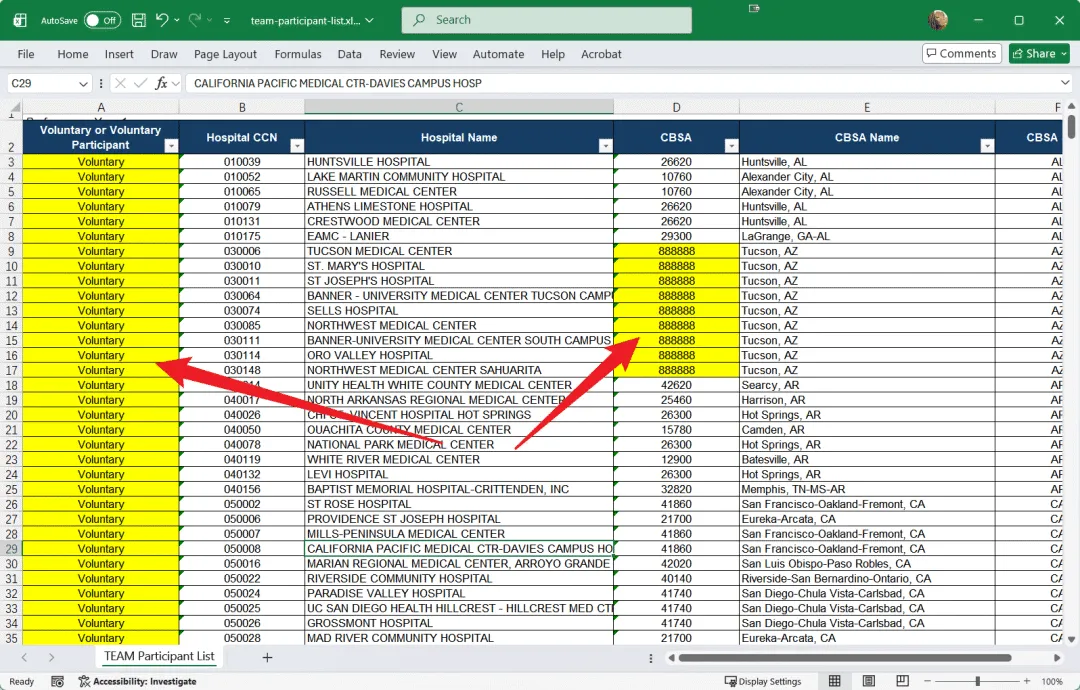This screenshot has height=690, width=1080.
Task: Click next sheet navigation arrow
Action: click(51, 658)
